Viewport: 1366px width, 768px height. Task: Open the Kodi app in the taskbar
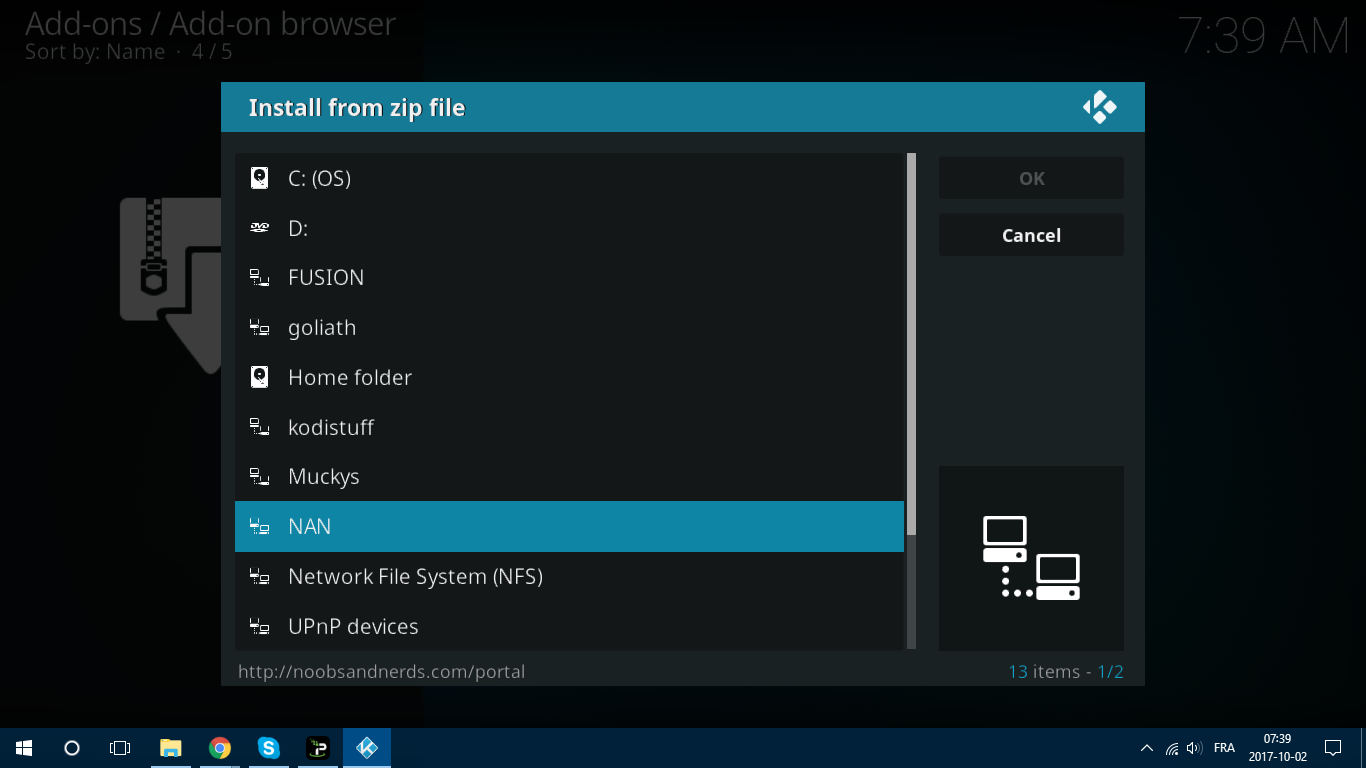click(x=367, y=748)
